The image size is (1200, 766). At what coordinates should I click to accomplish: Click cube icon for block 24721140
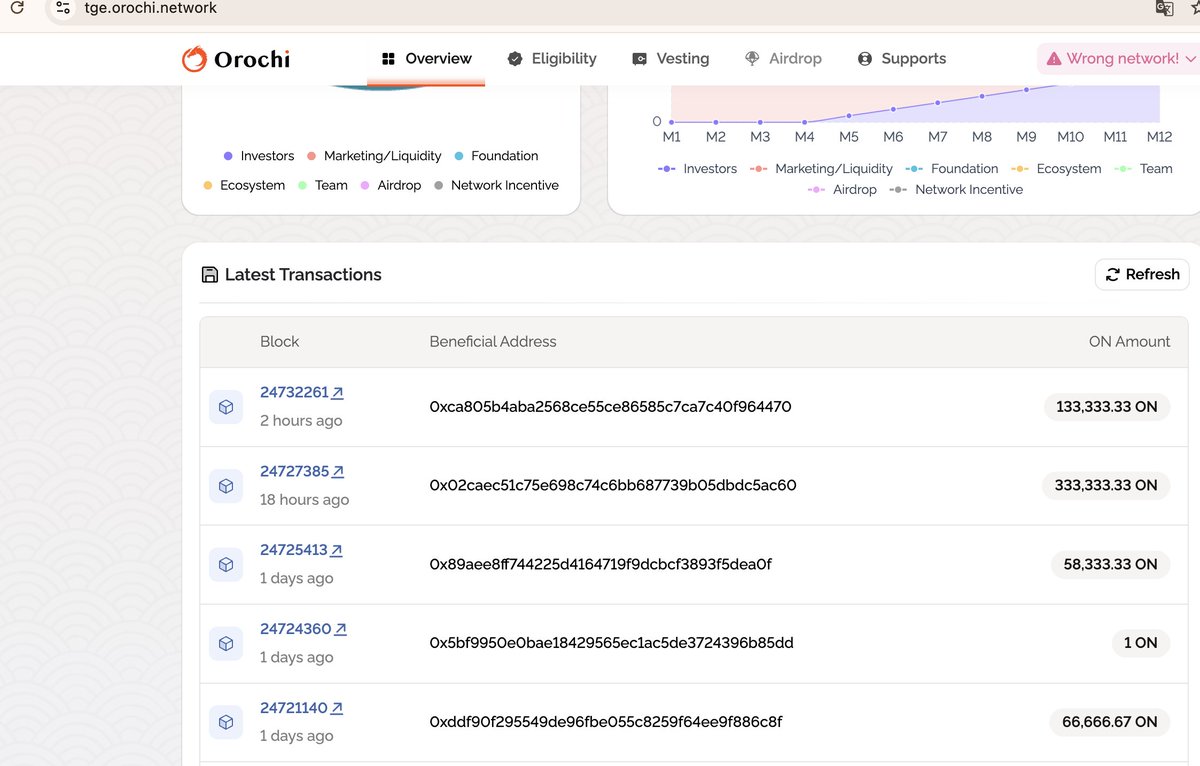pos(226,722)
